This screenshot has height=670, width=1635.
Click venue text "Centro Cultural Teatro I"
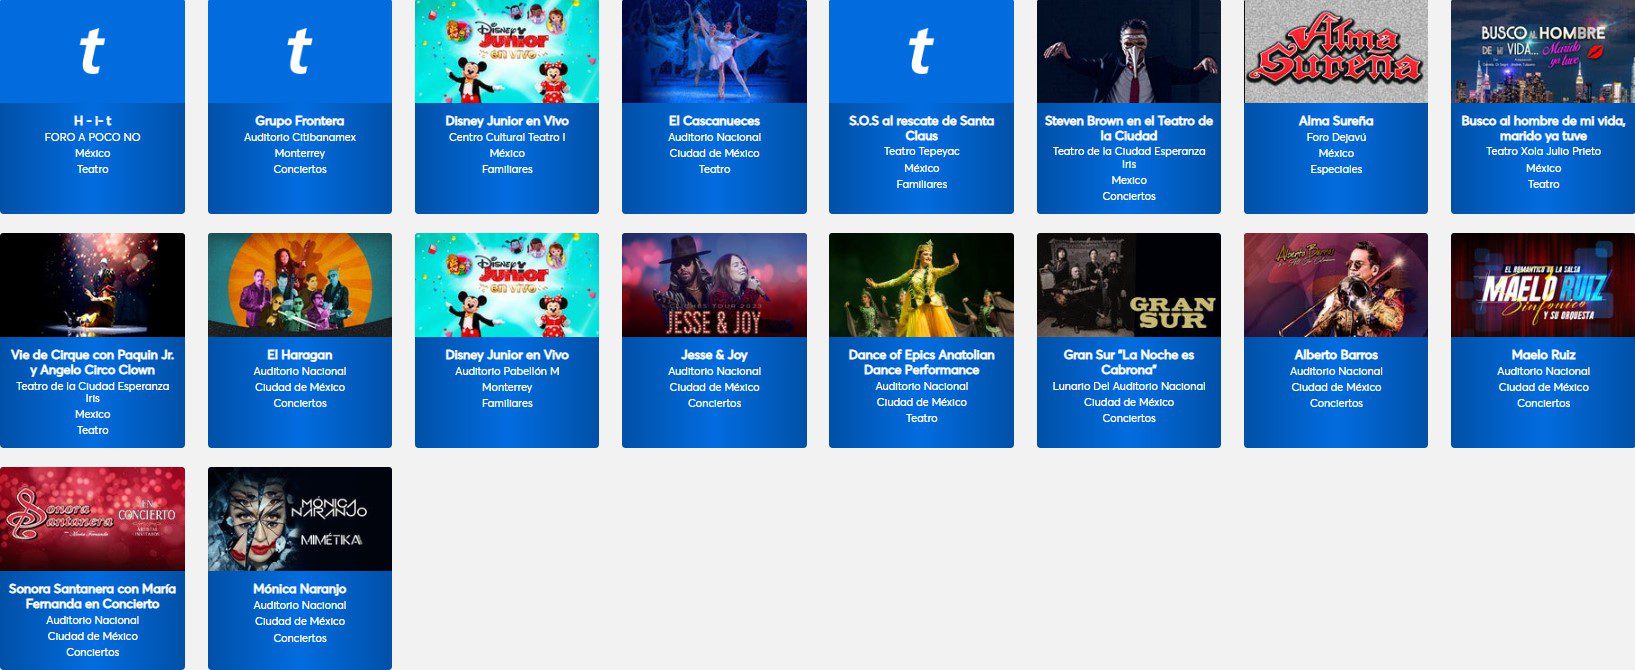[x=507, y=137]
